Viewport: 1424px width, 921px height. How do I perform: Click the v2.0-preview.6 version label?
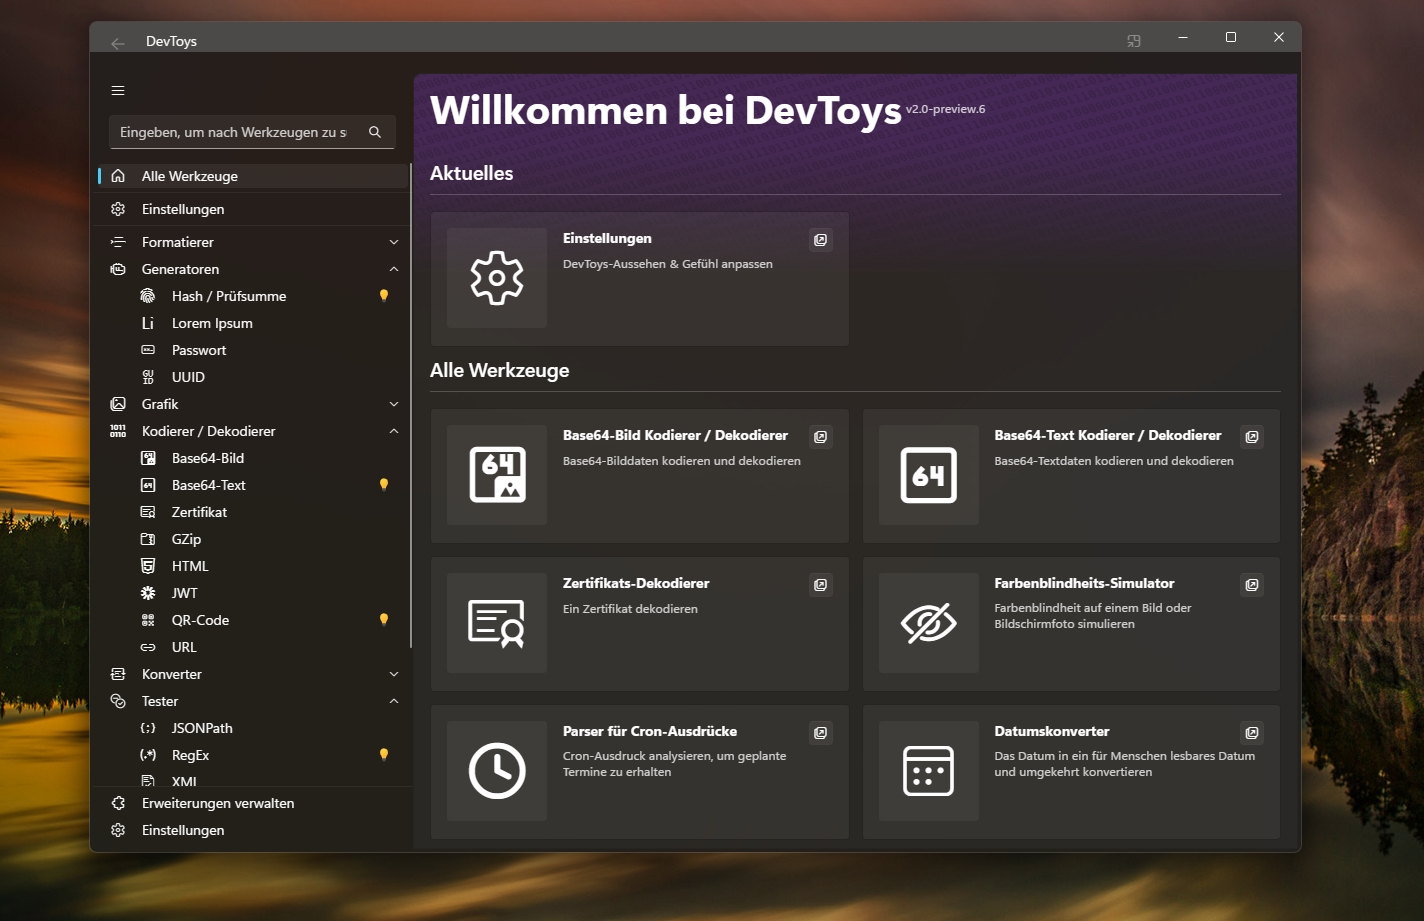(945, 109)
